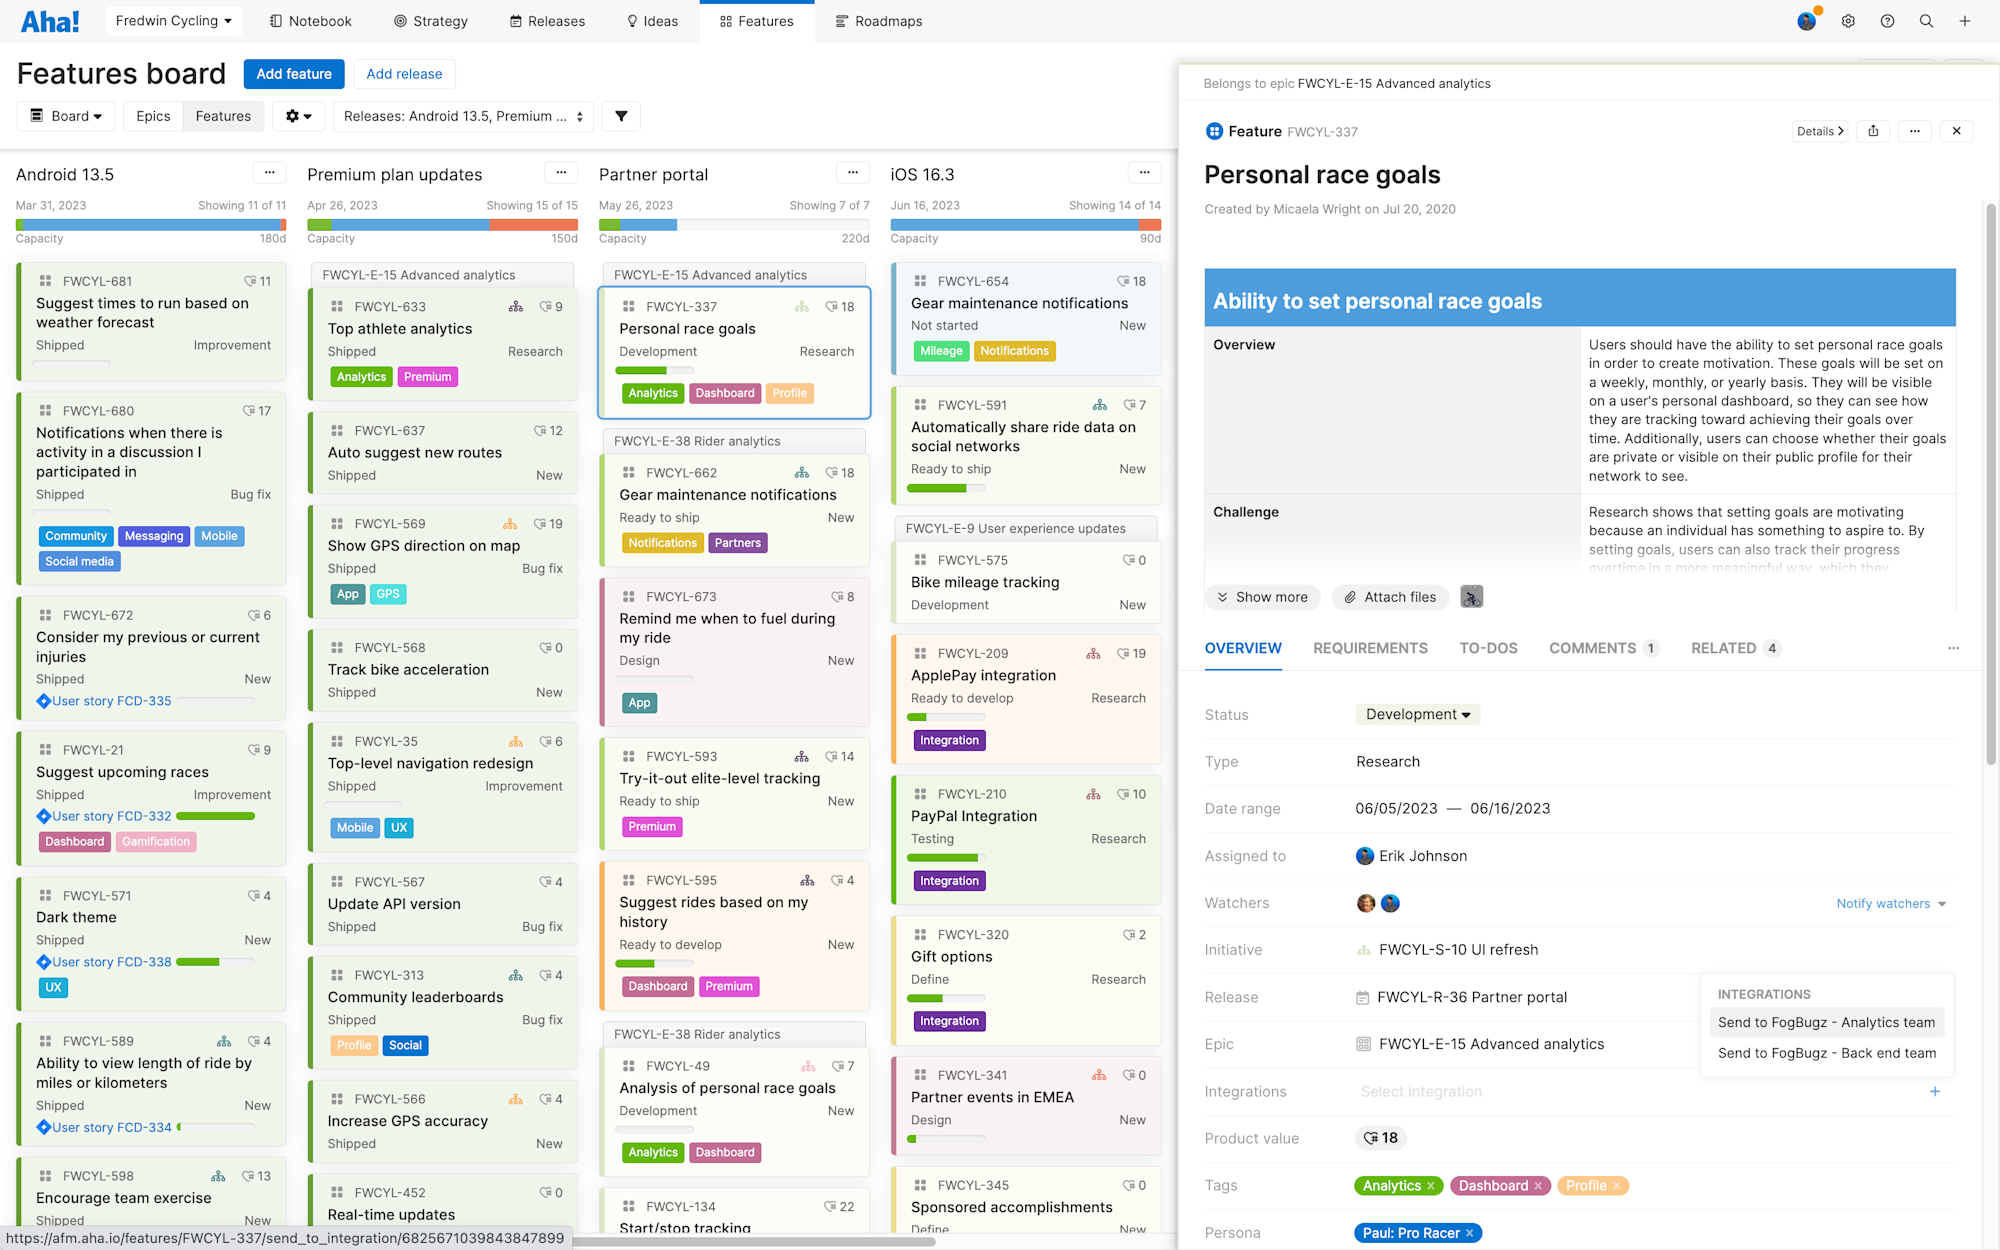
Task: Click the feature panel three-dots menu
Action: [x=1914, y=131]
